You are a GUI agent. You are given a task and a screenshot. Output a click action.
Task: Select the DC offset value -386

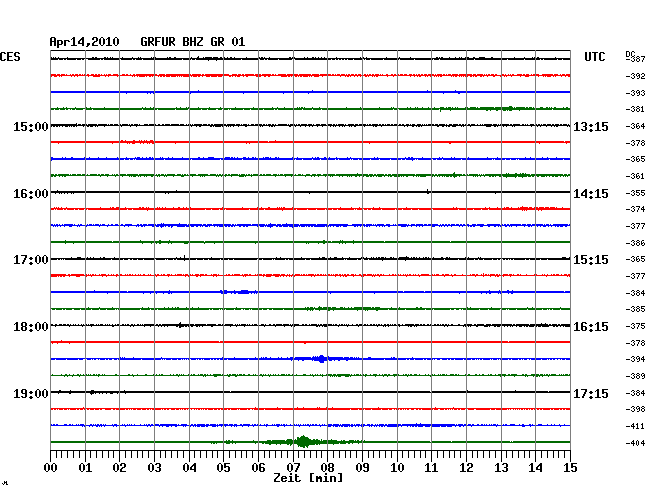(x=635, y=243)
